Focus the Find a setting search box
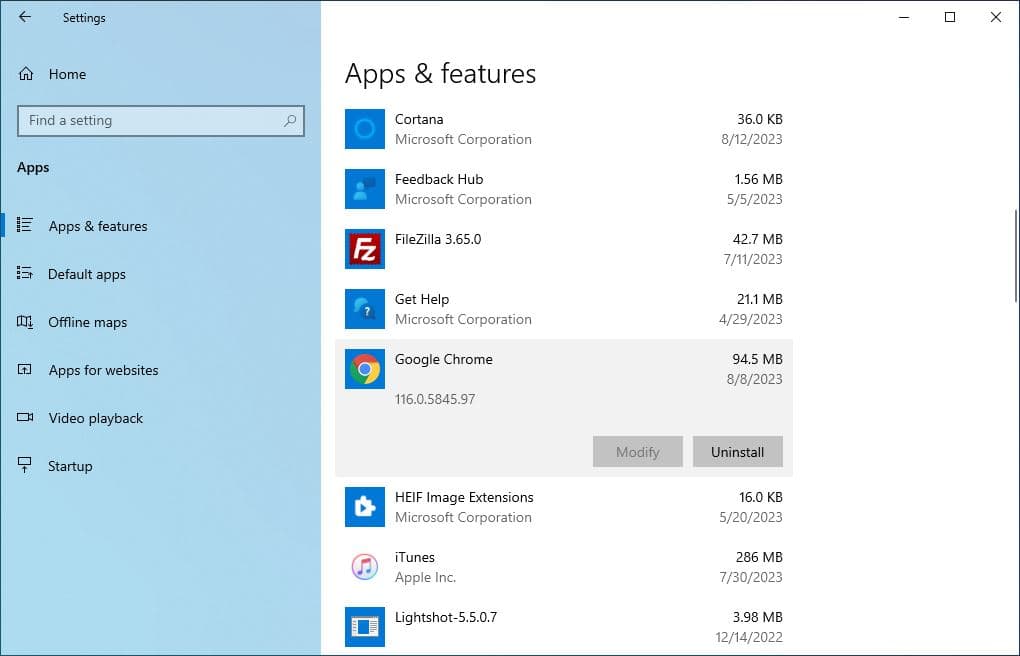 click(x=161, y=121)
